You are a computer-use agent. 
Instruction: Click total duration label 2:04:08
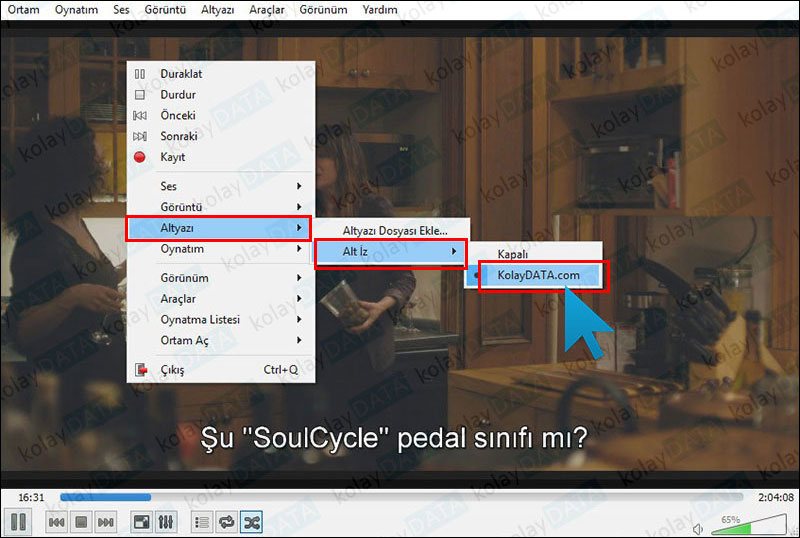pyautogui.click(x=776, y=497)
